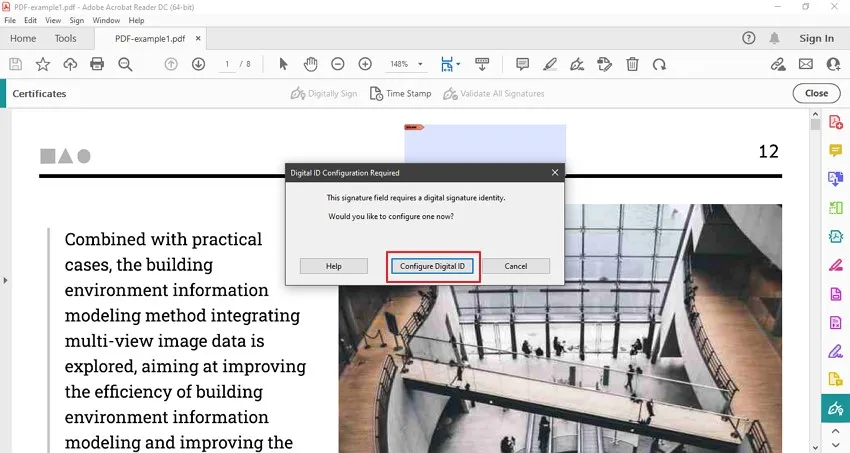Open the zoom level dropdown arrow
The width and height of the screenshot is (850, 453).
pyautogui.click(x=420, y=64)
